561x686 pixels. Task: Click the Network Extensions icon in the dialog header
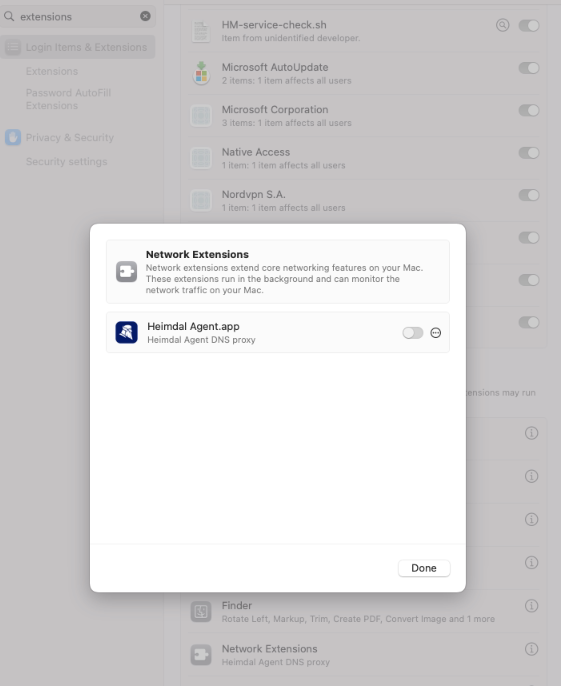126,272
